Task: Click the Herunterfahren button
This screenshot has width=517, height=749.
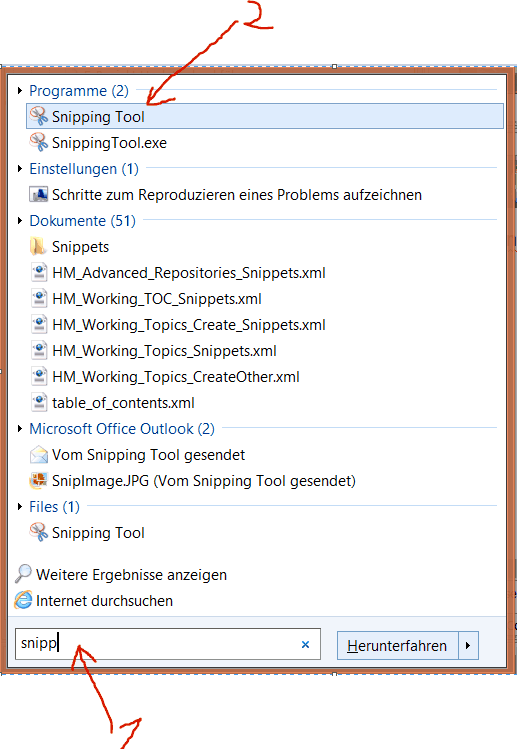Action: pyautogui.click(x=398, y=645)
